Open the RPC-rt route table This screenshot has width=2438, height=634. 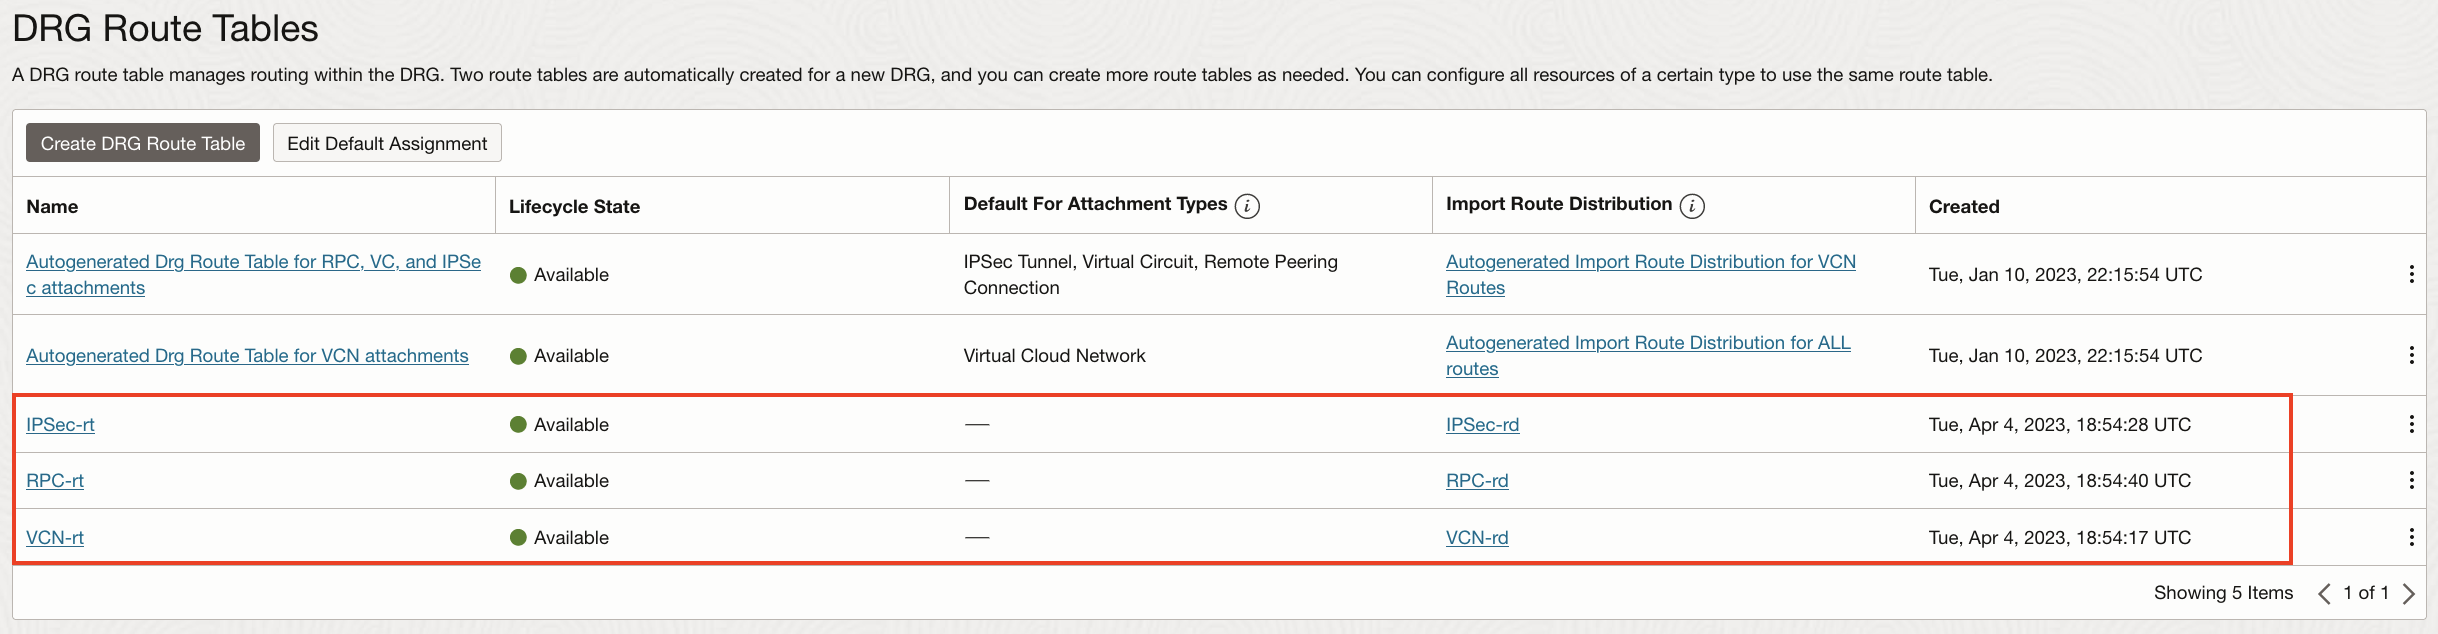click(x=54, y=480)
